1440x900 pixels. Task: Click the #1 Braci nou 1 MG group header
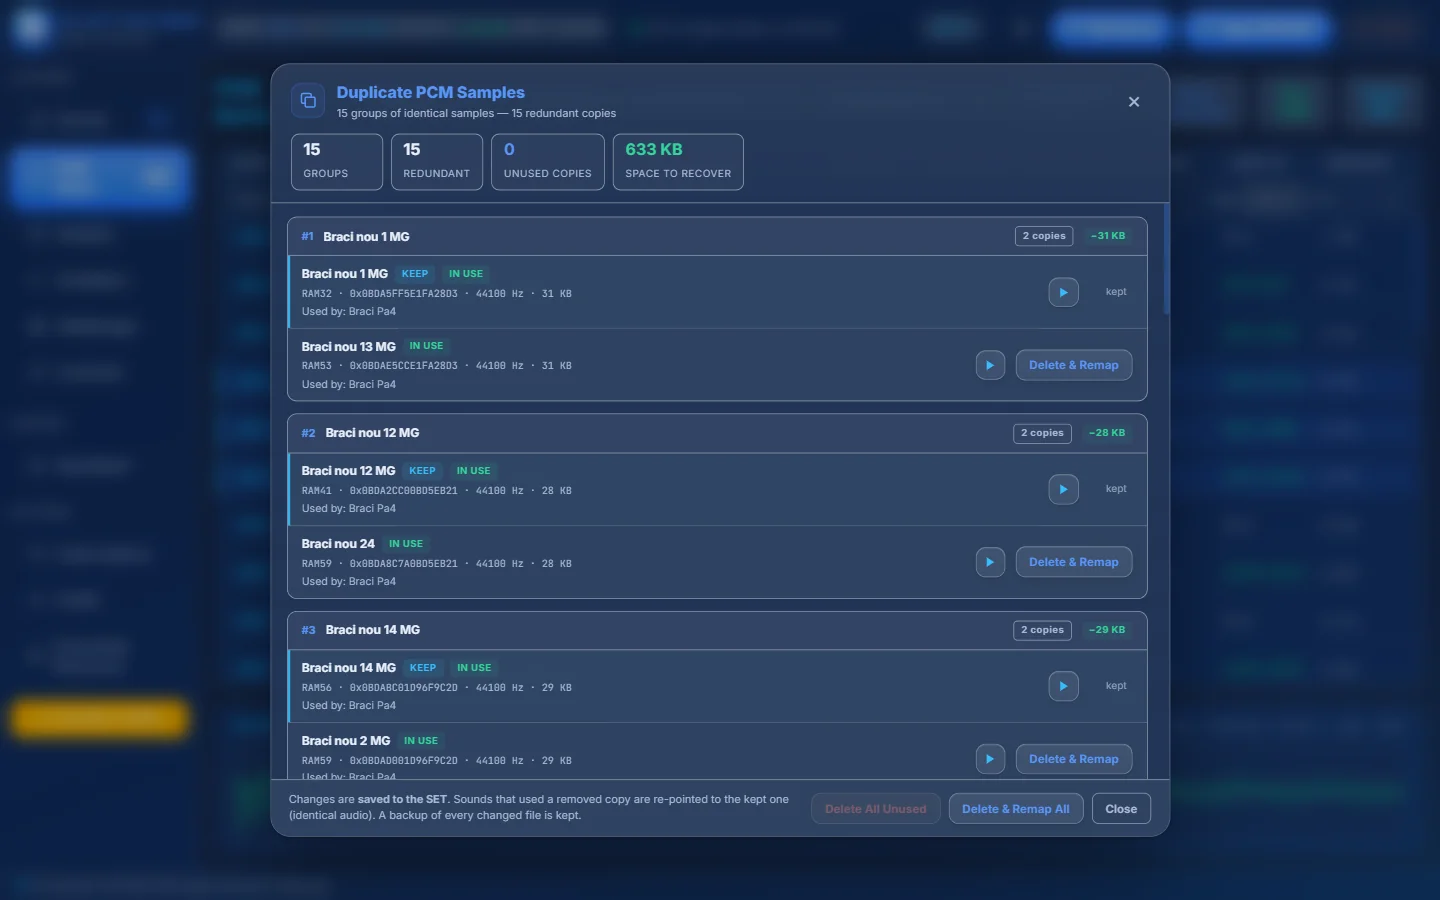717,237
